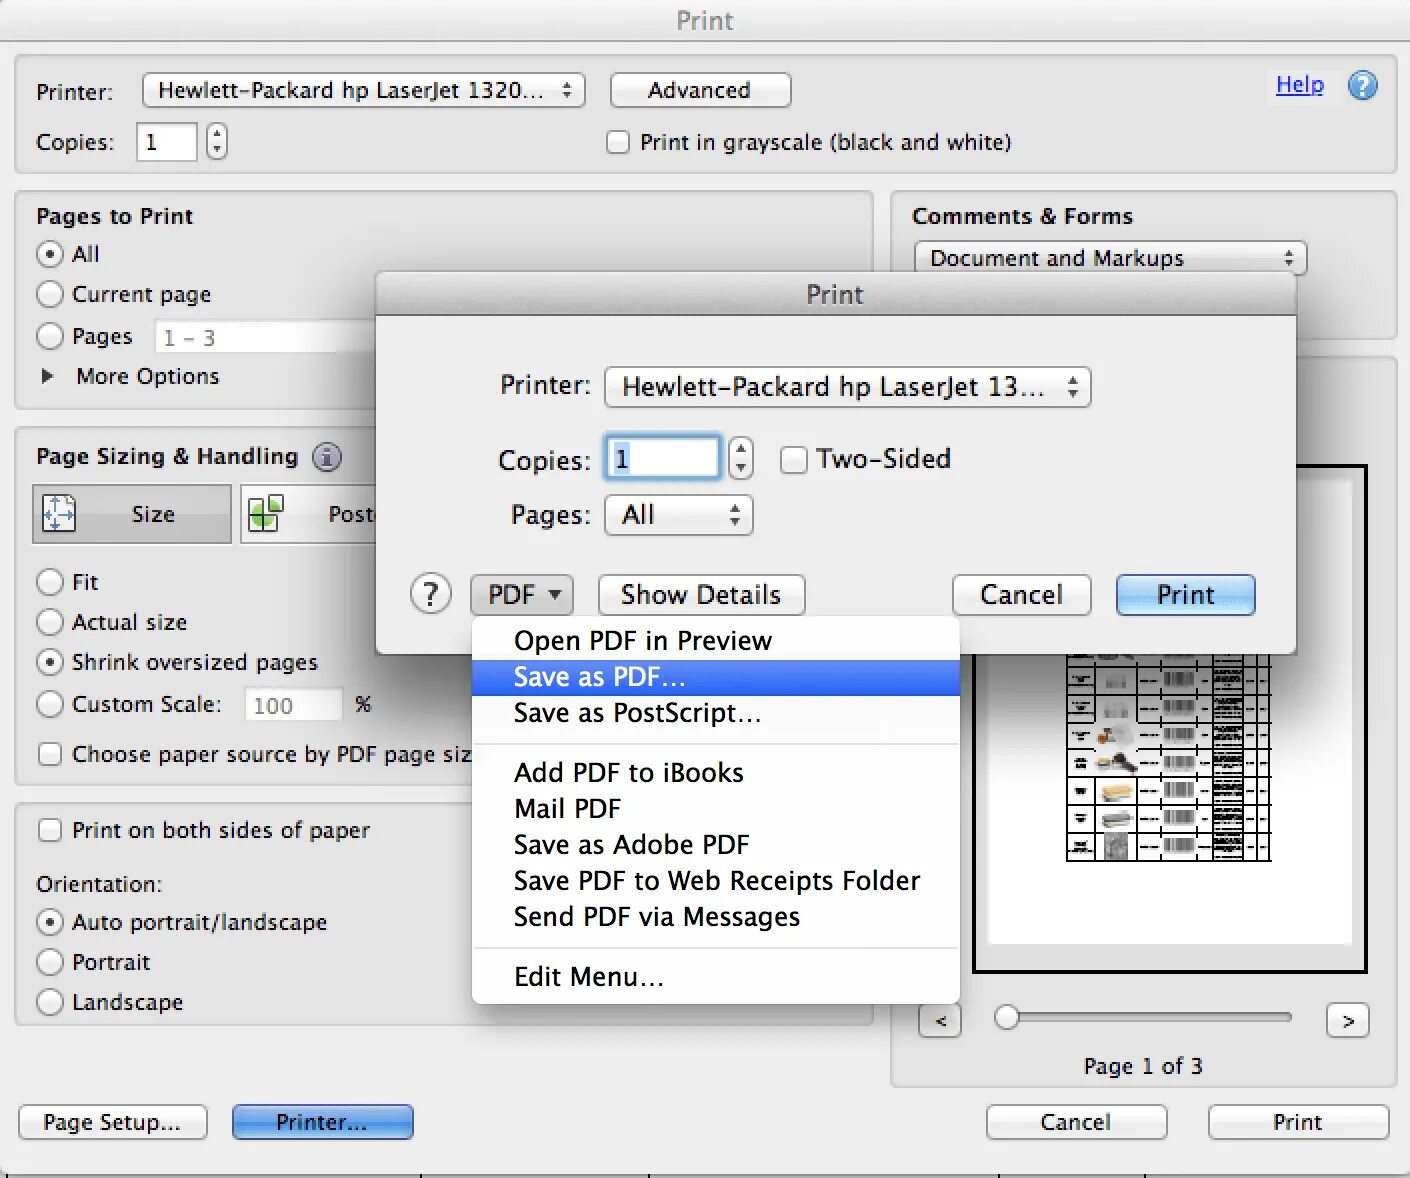Enable Print in grayscale checkbox
The width and height of the screenshot is (1410, 1178).
[x=618, y=142]
